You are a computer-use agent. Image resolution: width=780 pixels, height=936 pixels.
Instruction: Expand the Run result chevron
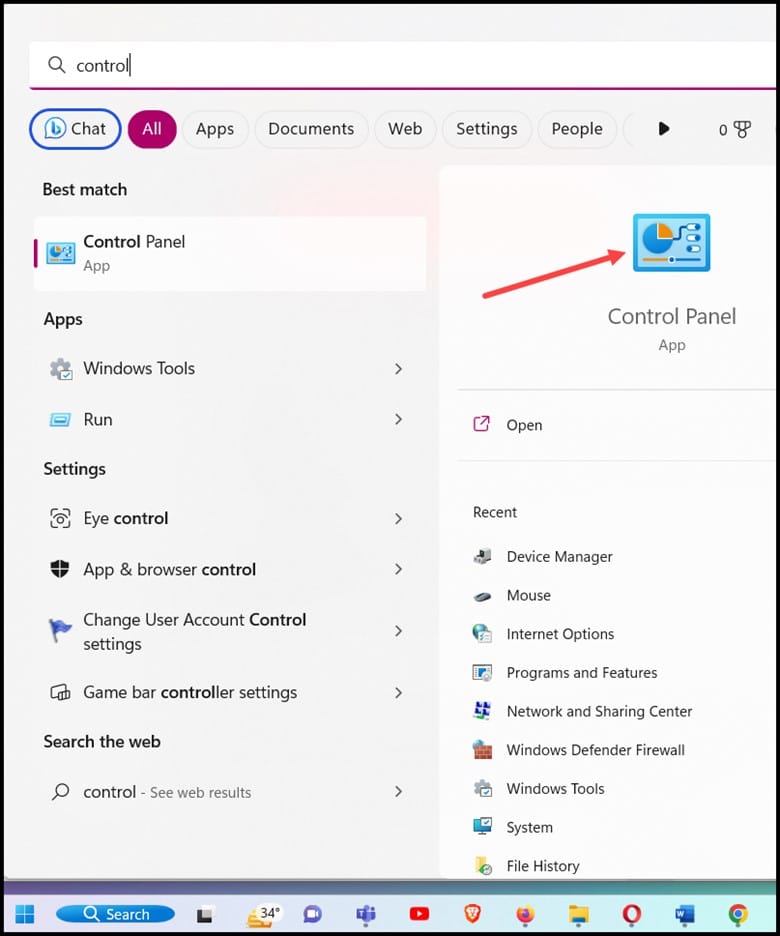pos(398,419)
